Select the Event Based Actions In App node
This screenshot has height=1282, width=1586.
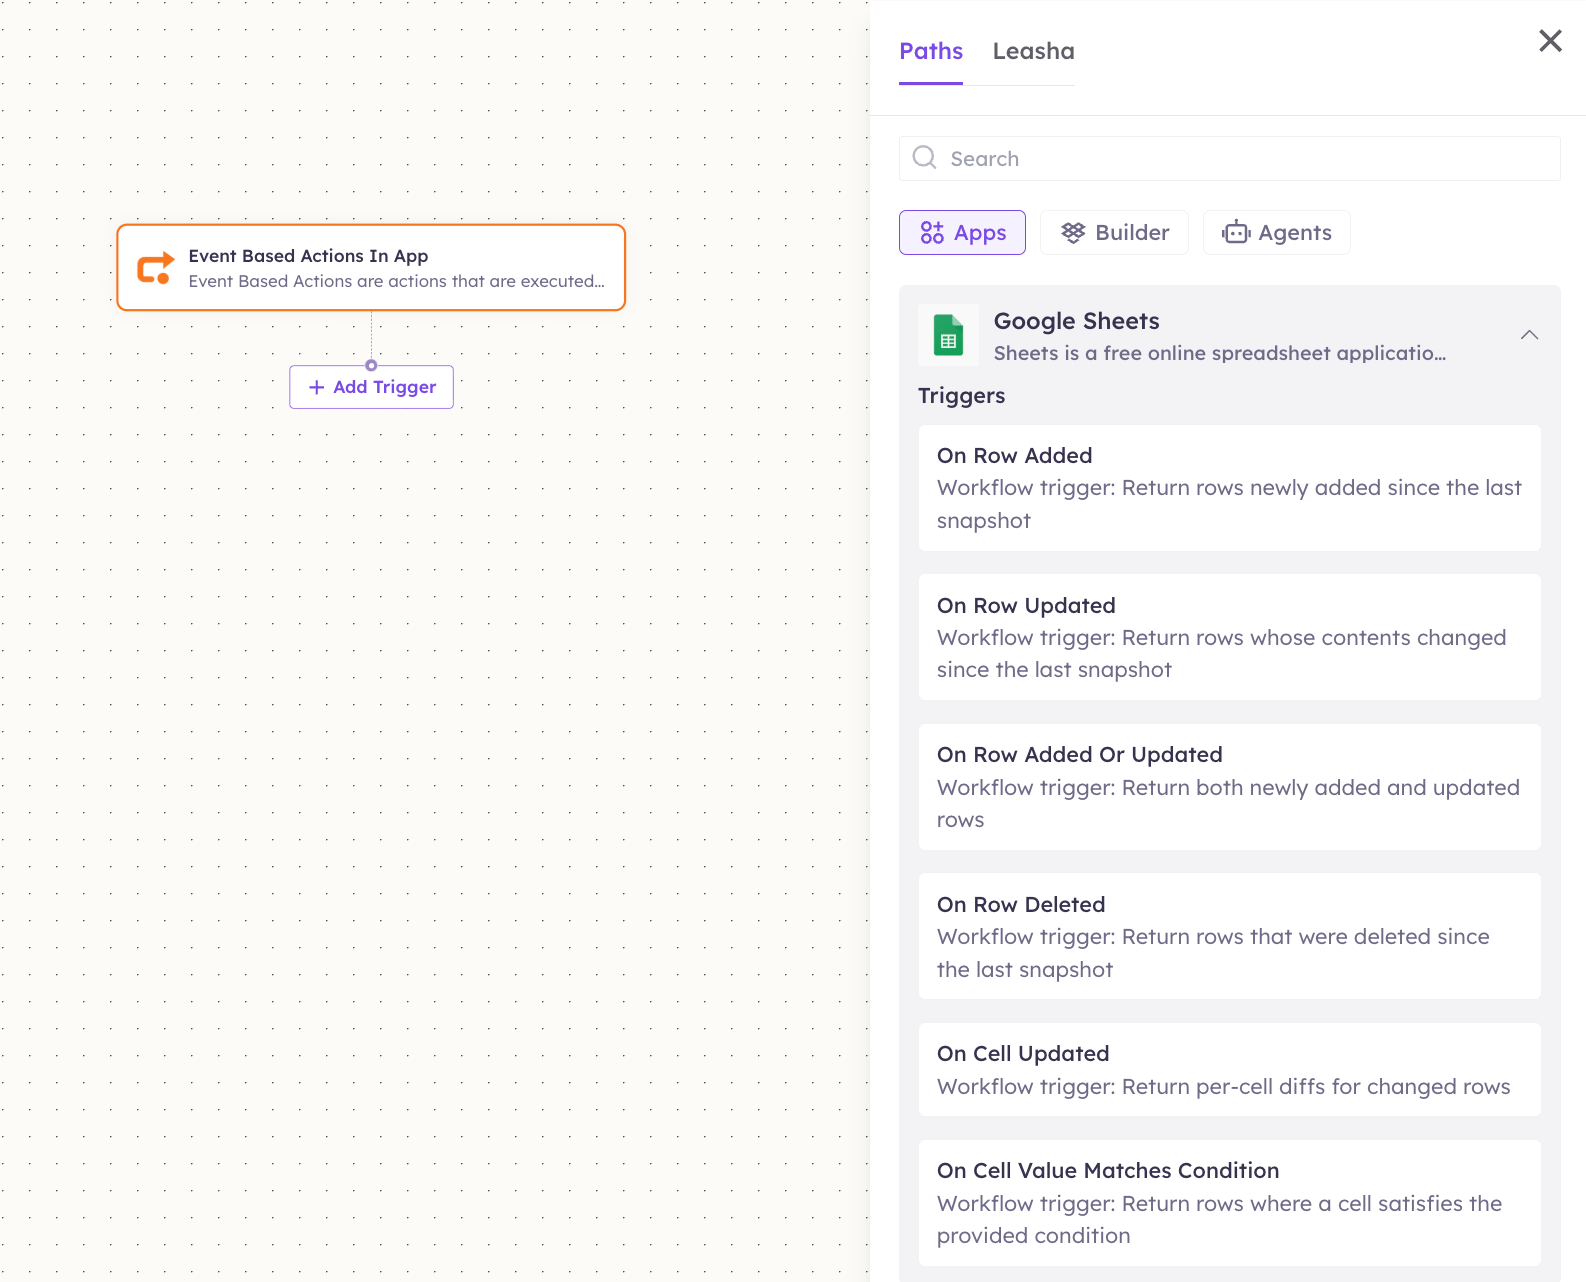(371, 267)
